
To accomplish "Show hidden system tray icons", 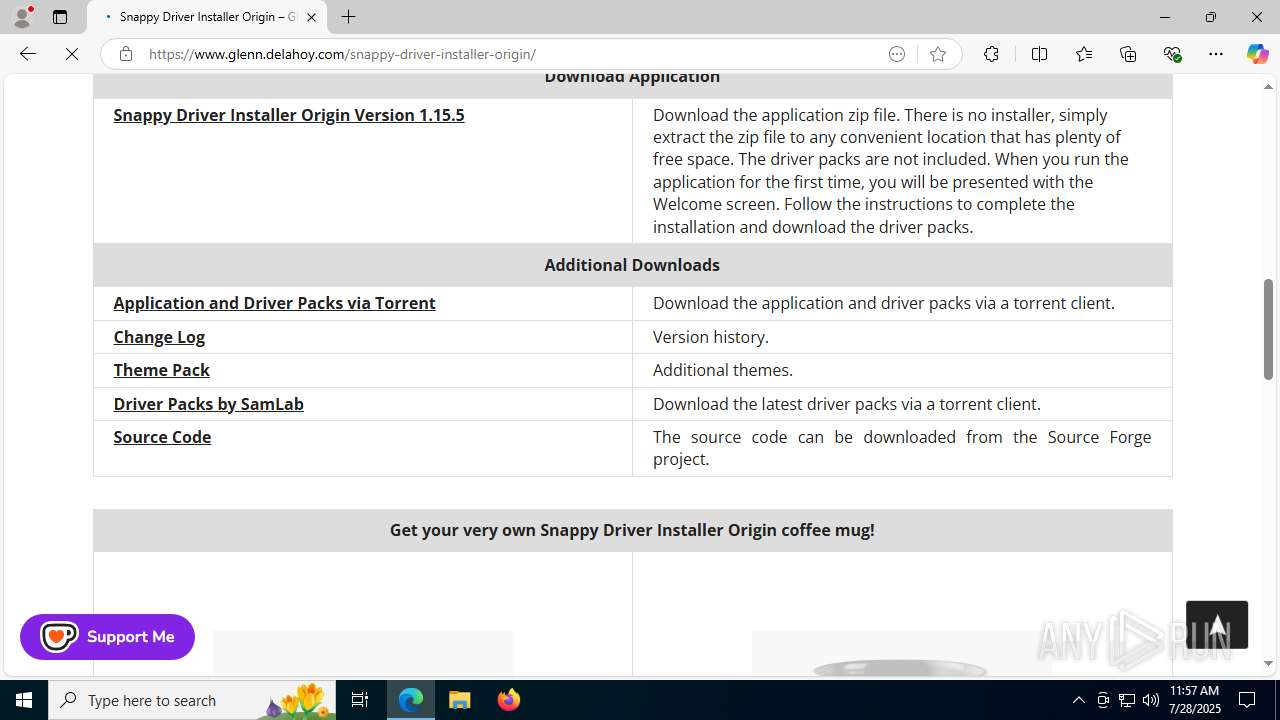I will coord(1078,700).
